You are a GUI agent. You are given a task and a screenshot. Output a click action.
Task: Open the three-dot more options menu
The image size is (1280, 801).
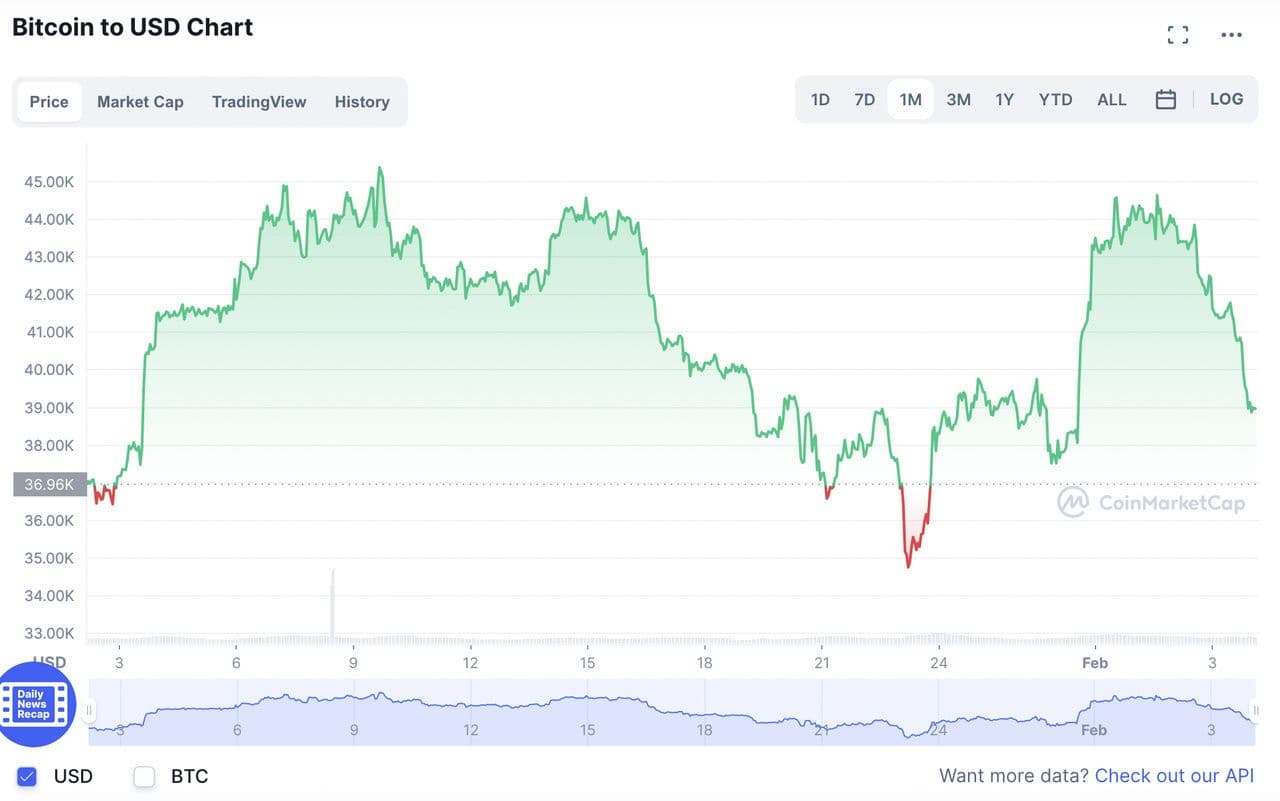(1231, 35)
